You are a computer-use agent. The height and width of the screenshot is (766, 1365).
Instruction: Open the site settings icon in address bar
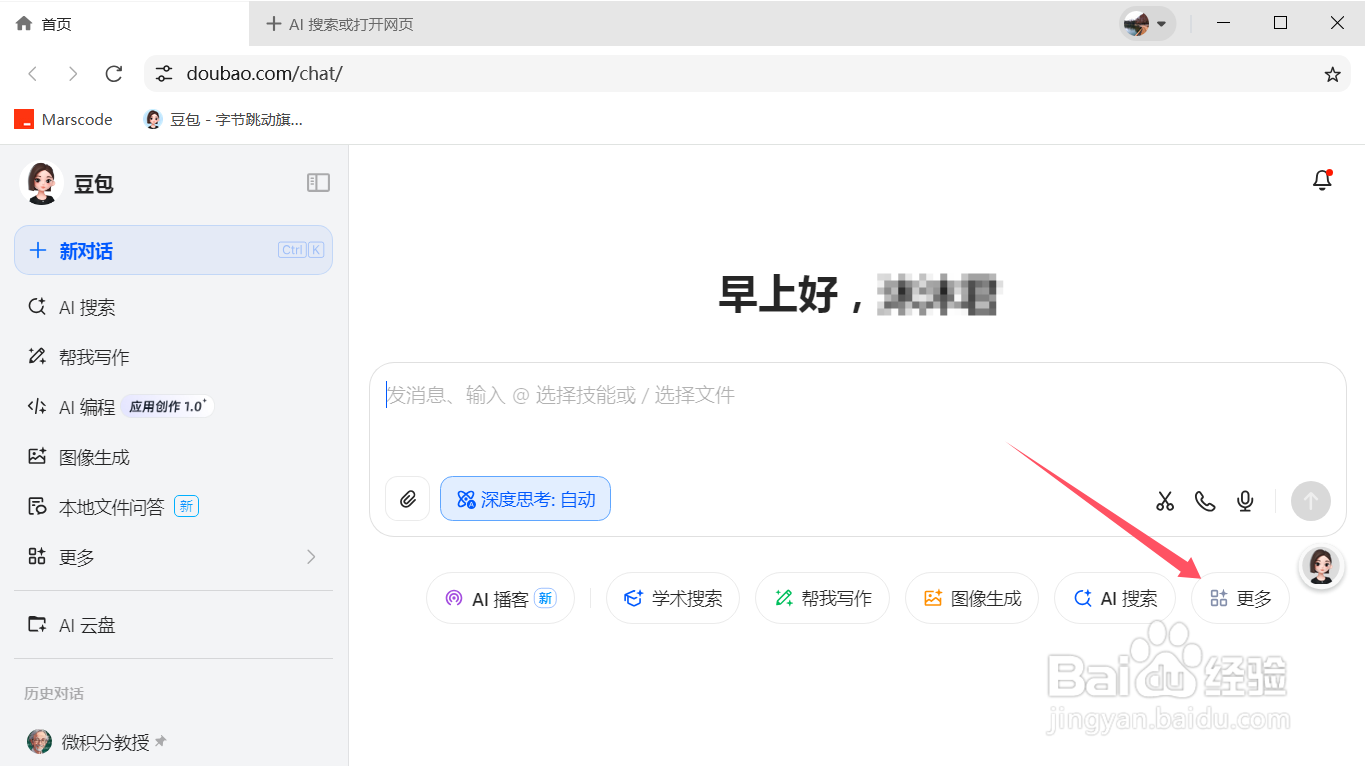click(164, 74)
